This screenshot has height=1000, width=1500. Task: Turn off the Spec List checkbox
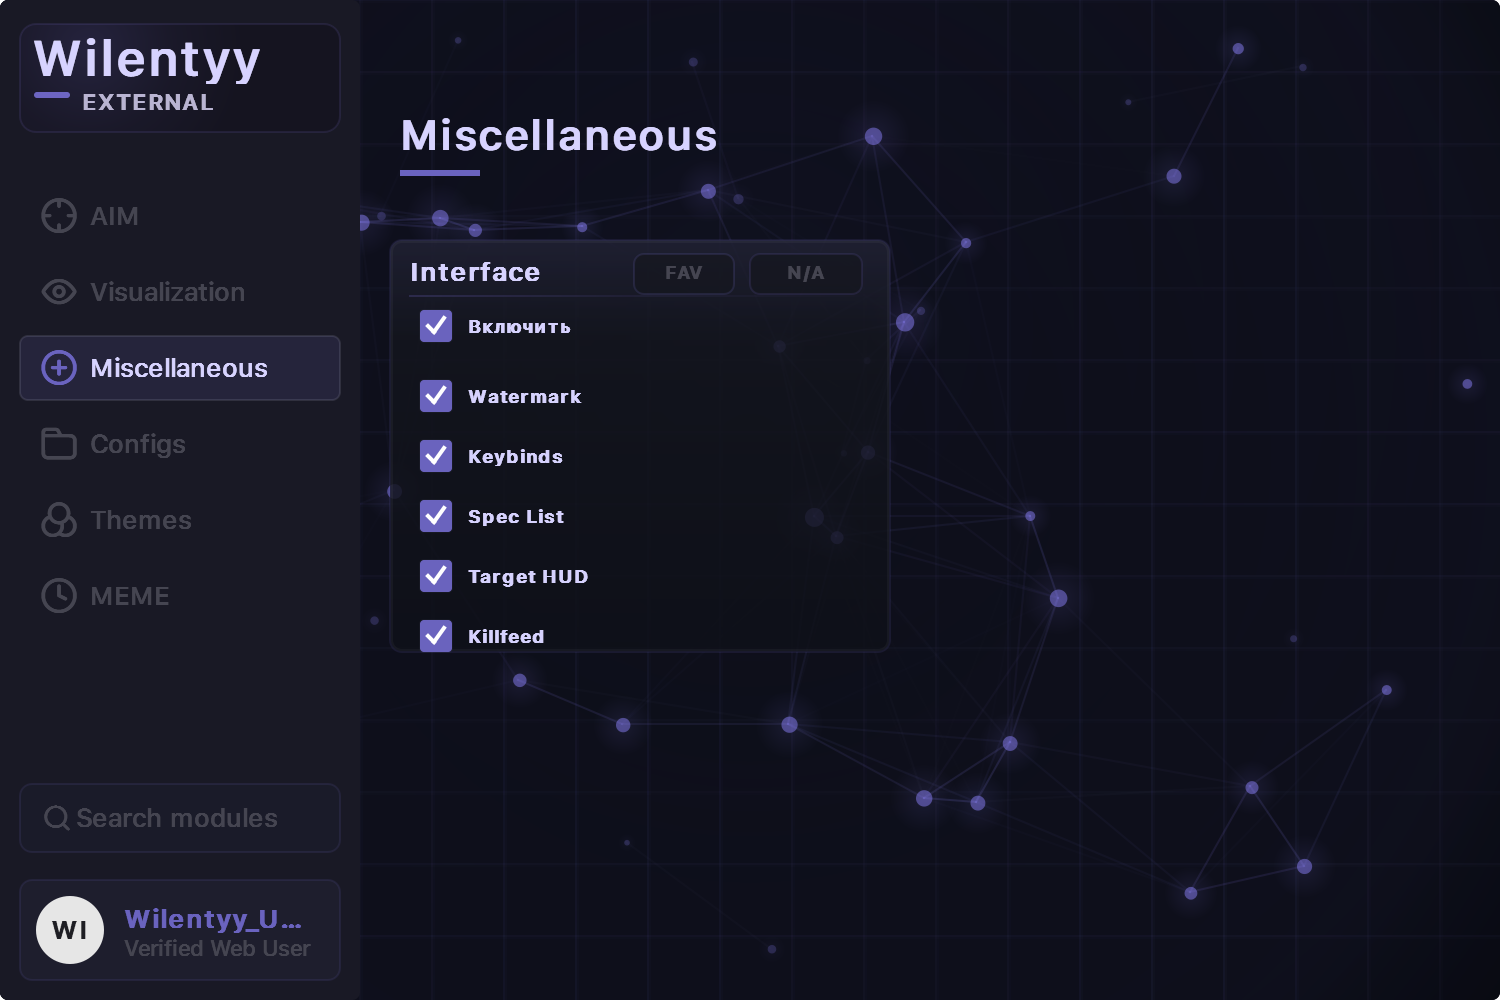436,516
